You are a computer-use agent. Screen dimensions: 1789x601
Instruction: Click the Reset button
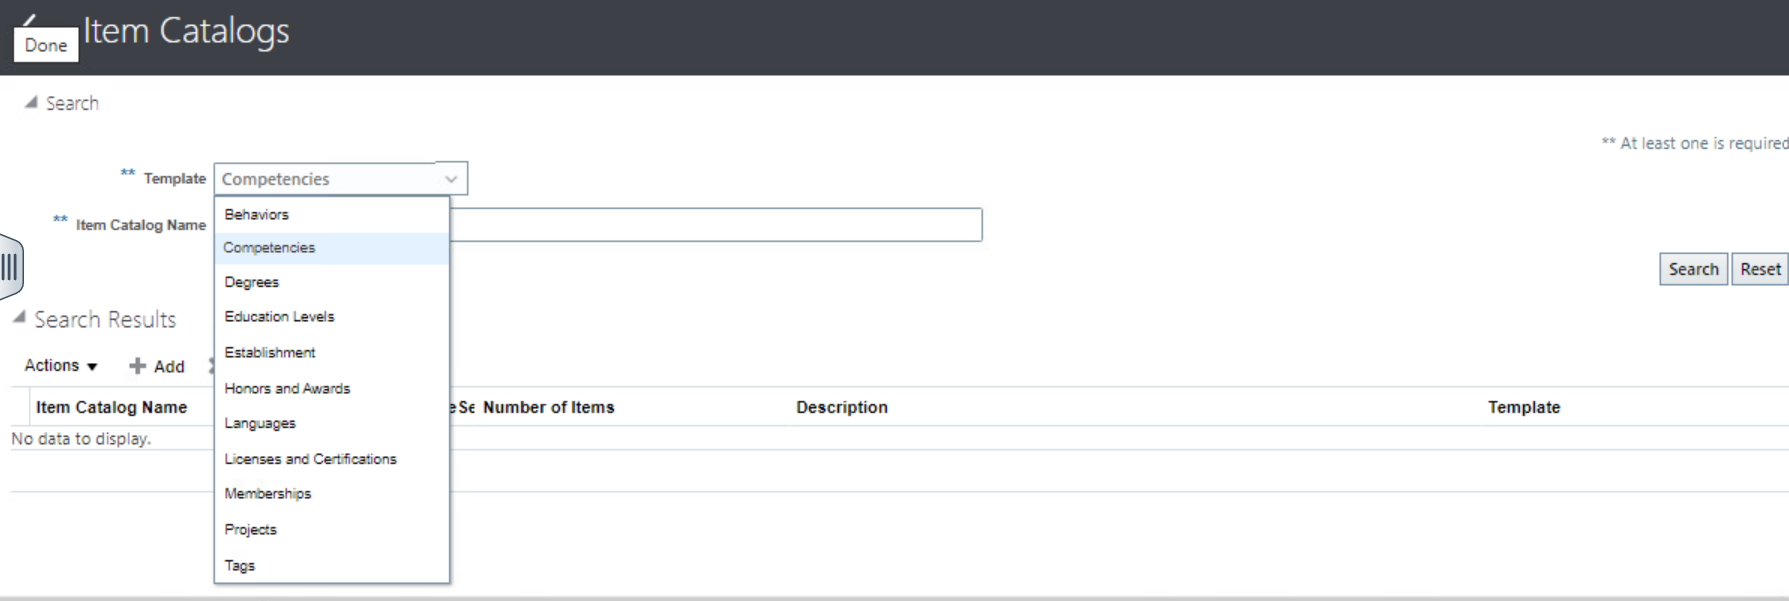1760,269
